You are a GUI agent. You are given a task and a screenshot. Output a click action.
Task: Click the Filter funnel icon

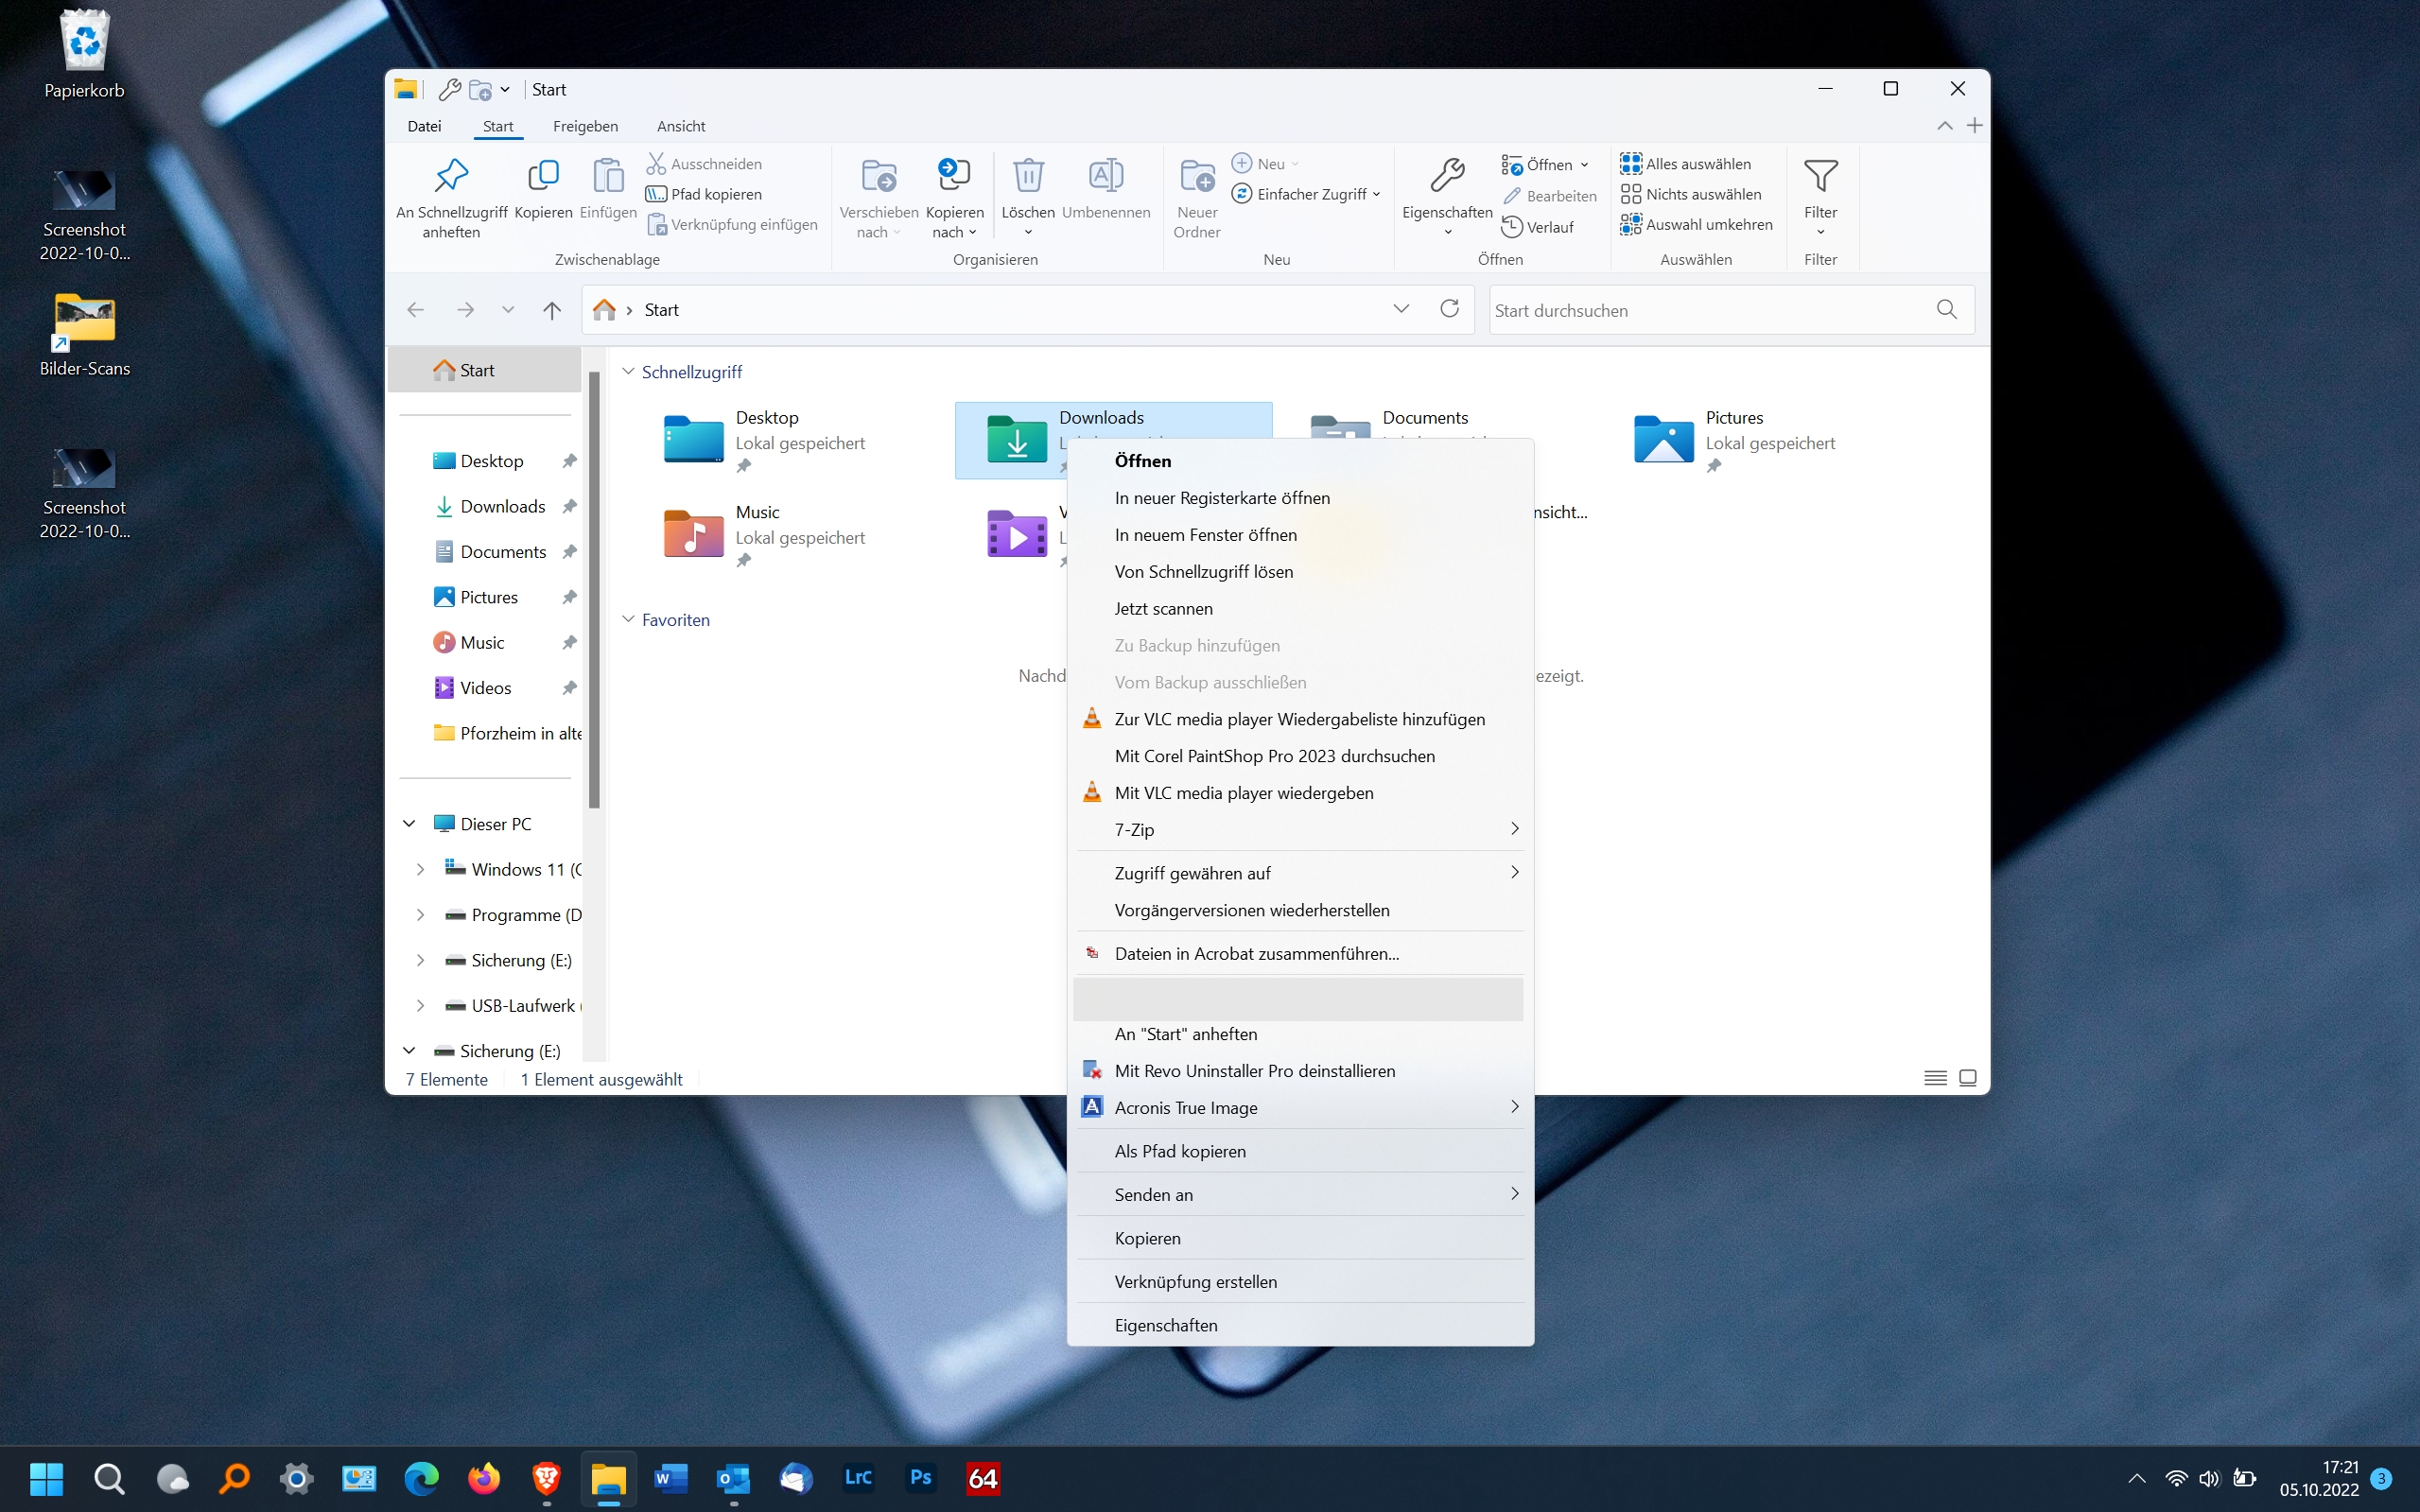click(1820, 178)
